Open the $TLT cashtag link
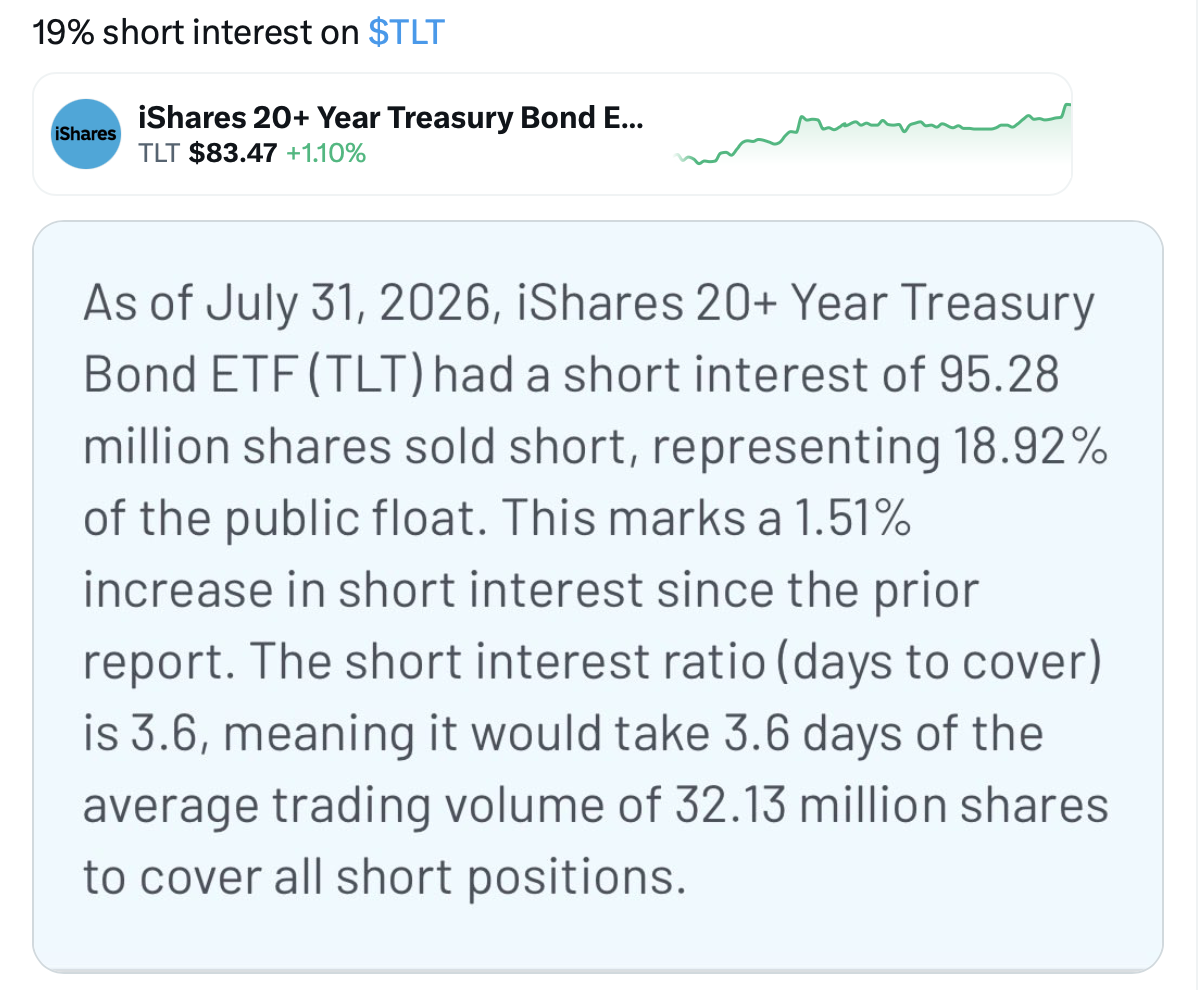Image resolution: width=1200 pixels, height=990 pixels. coord(406,33)
